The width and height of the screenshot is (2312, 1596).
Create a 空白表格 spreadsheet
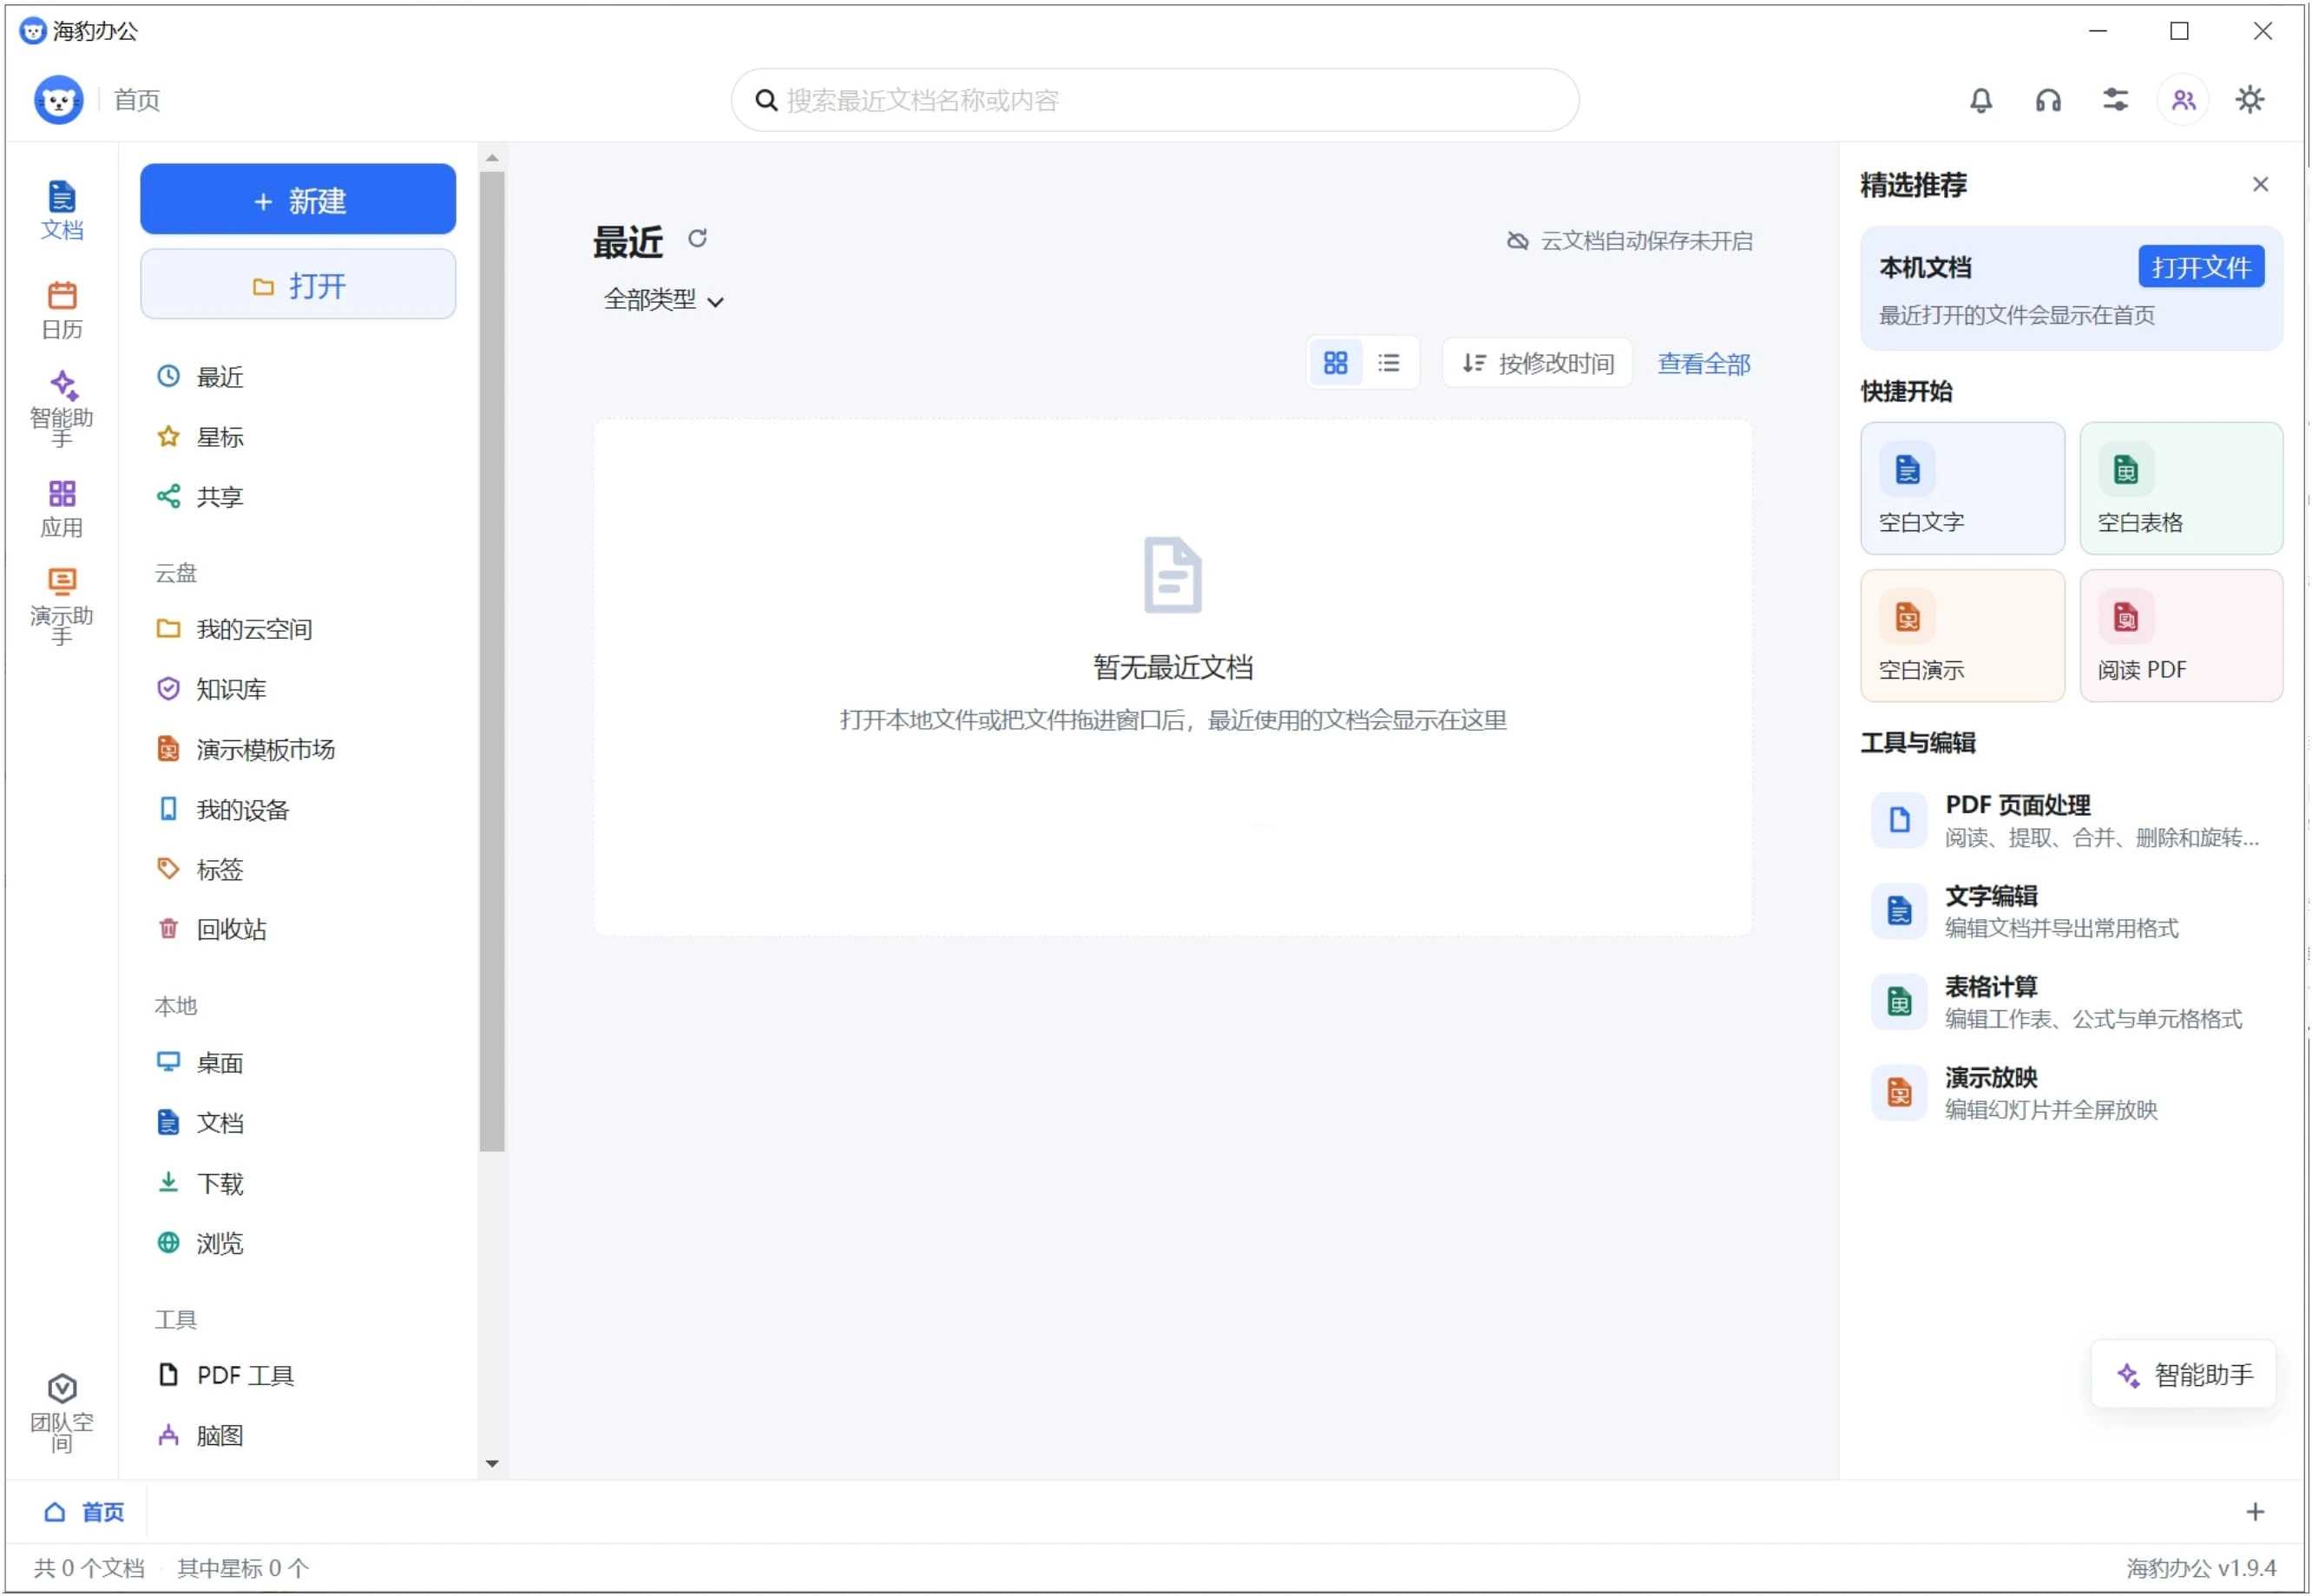pos(2181,488)
